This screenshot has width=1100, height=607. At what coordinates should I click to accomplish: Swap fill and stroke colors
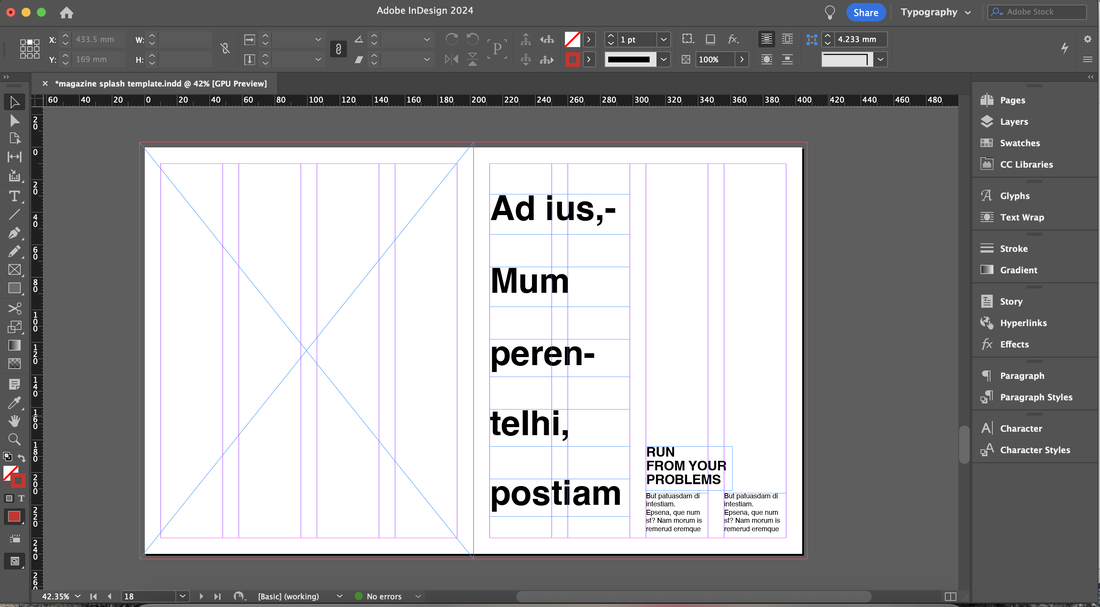[x=21, y=458]
